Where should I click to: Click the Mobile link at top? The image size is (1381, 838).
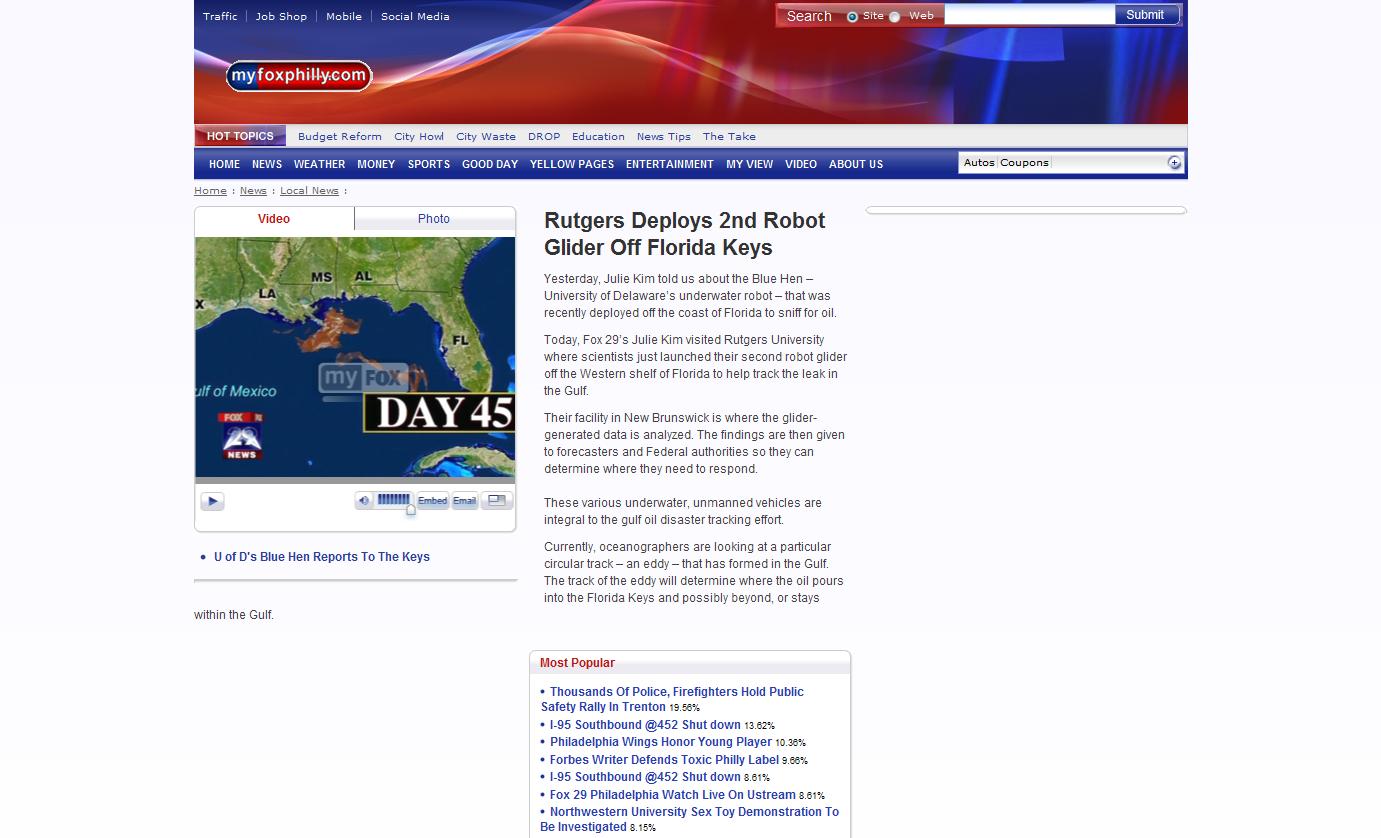(x=344, y=16)
